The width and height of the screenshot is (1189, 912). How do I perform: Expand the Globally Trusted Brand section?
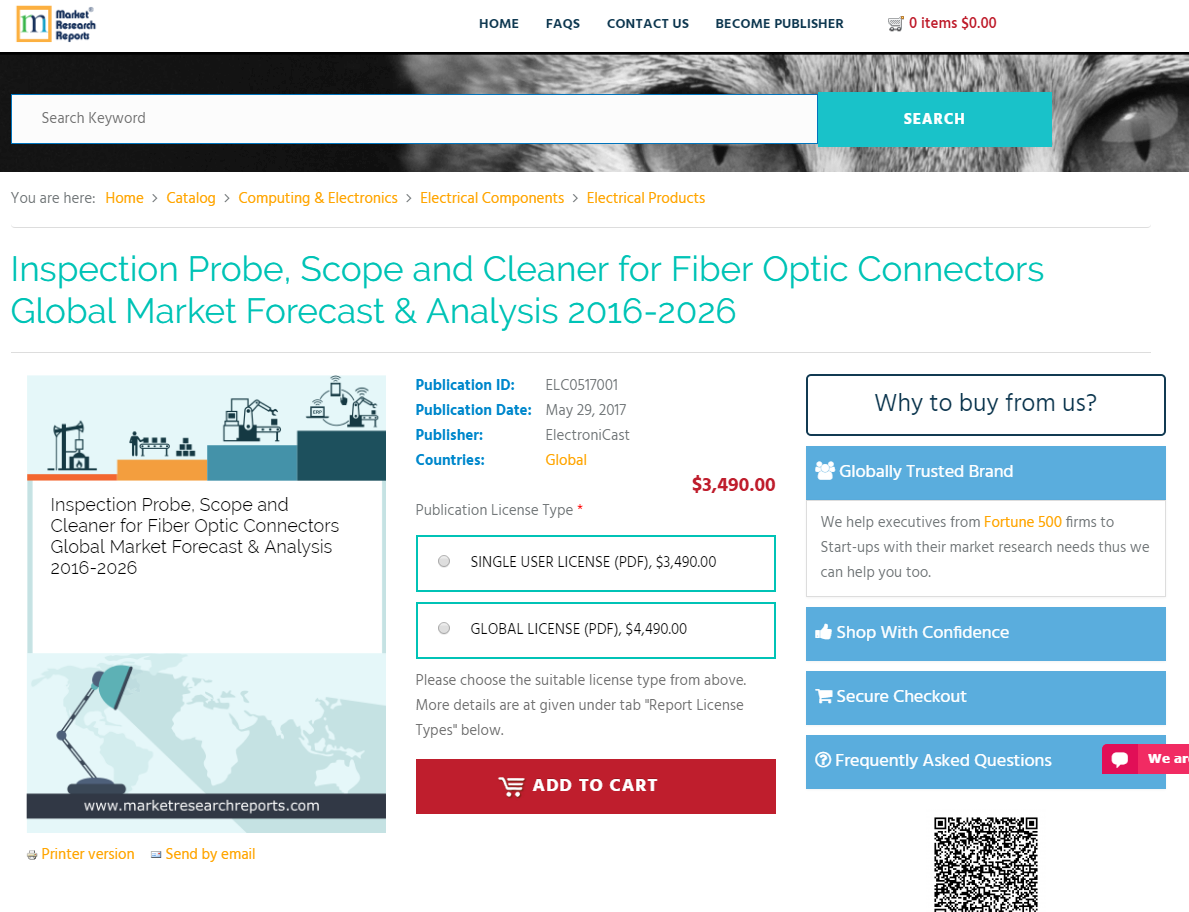tap(985, 472)
